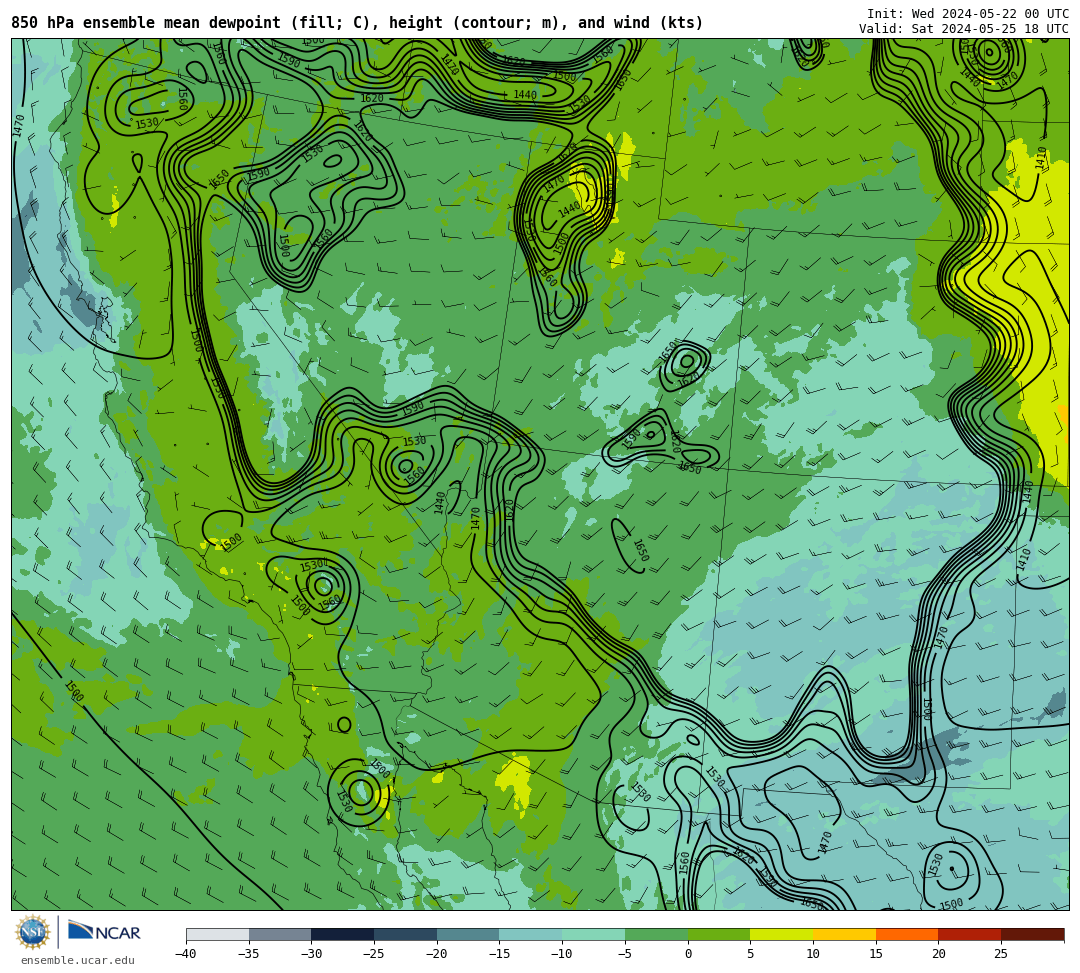Click the colorbar tick label '−10'
Image resolution: width=1080 pixels, height=973 pixels.
click(562, 954)
